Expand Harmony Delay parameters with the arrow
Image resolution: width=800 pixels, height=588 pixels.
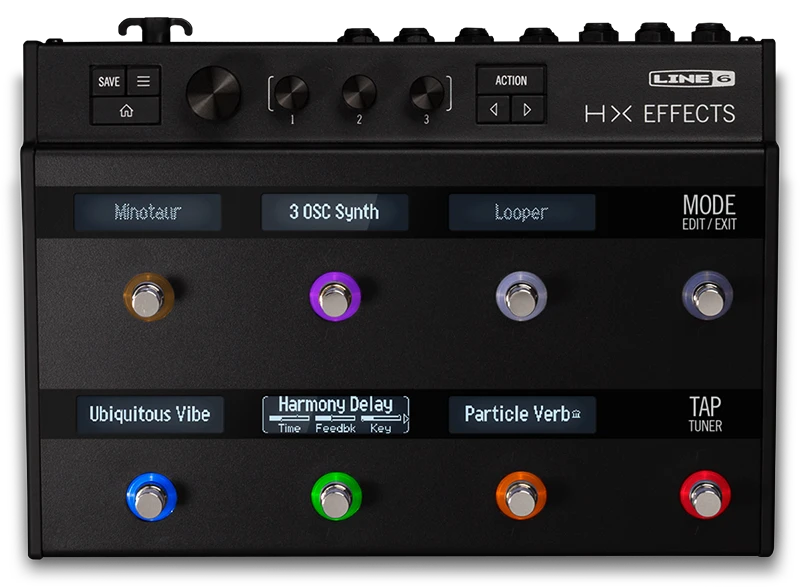[405, 419]
